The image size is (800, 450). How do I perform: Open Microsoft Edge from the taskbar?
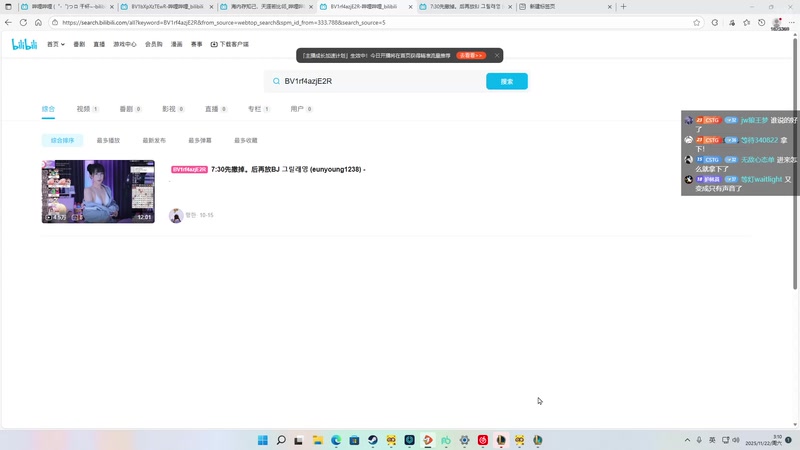pos(336,440)
